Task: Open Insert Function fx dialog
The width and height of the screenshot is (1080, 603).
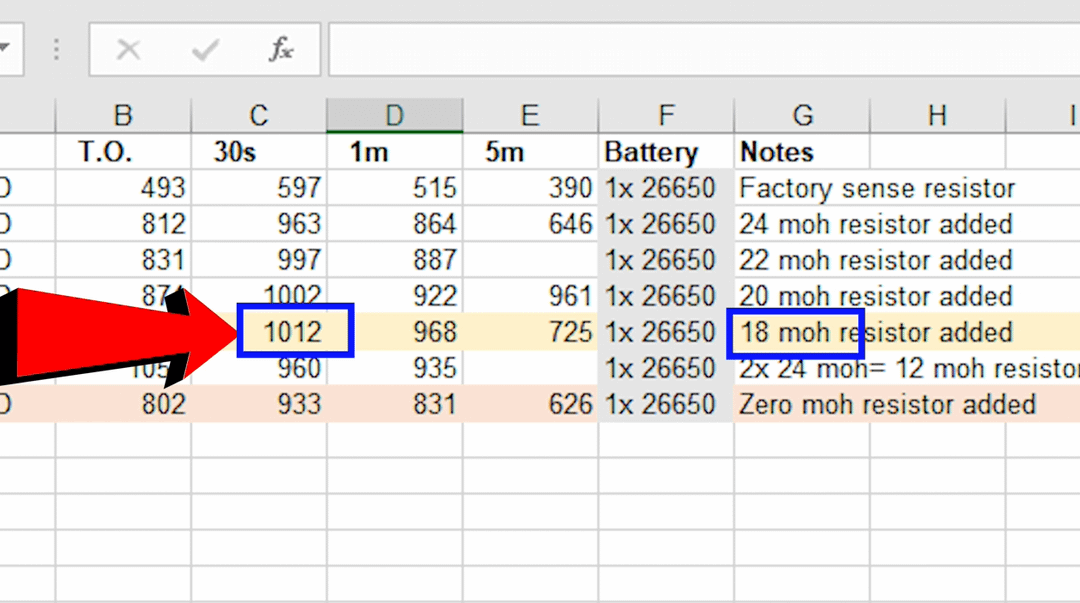Action: [281, 50]
